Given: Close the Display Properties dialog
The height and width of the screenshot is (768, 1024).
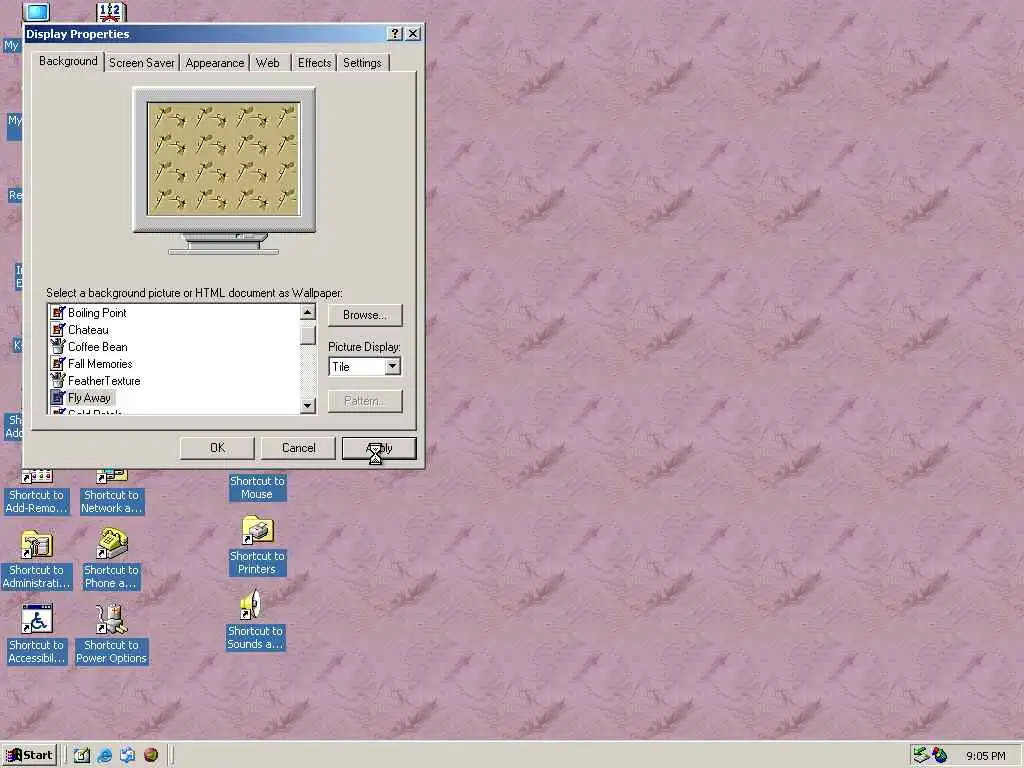Looking at the screenshot, I should click(413, 34).
